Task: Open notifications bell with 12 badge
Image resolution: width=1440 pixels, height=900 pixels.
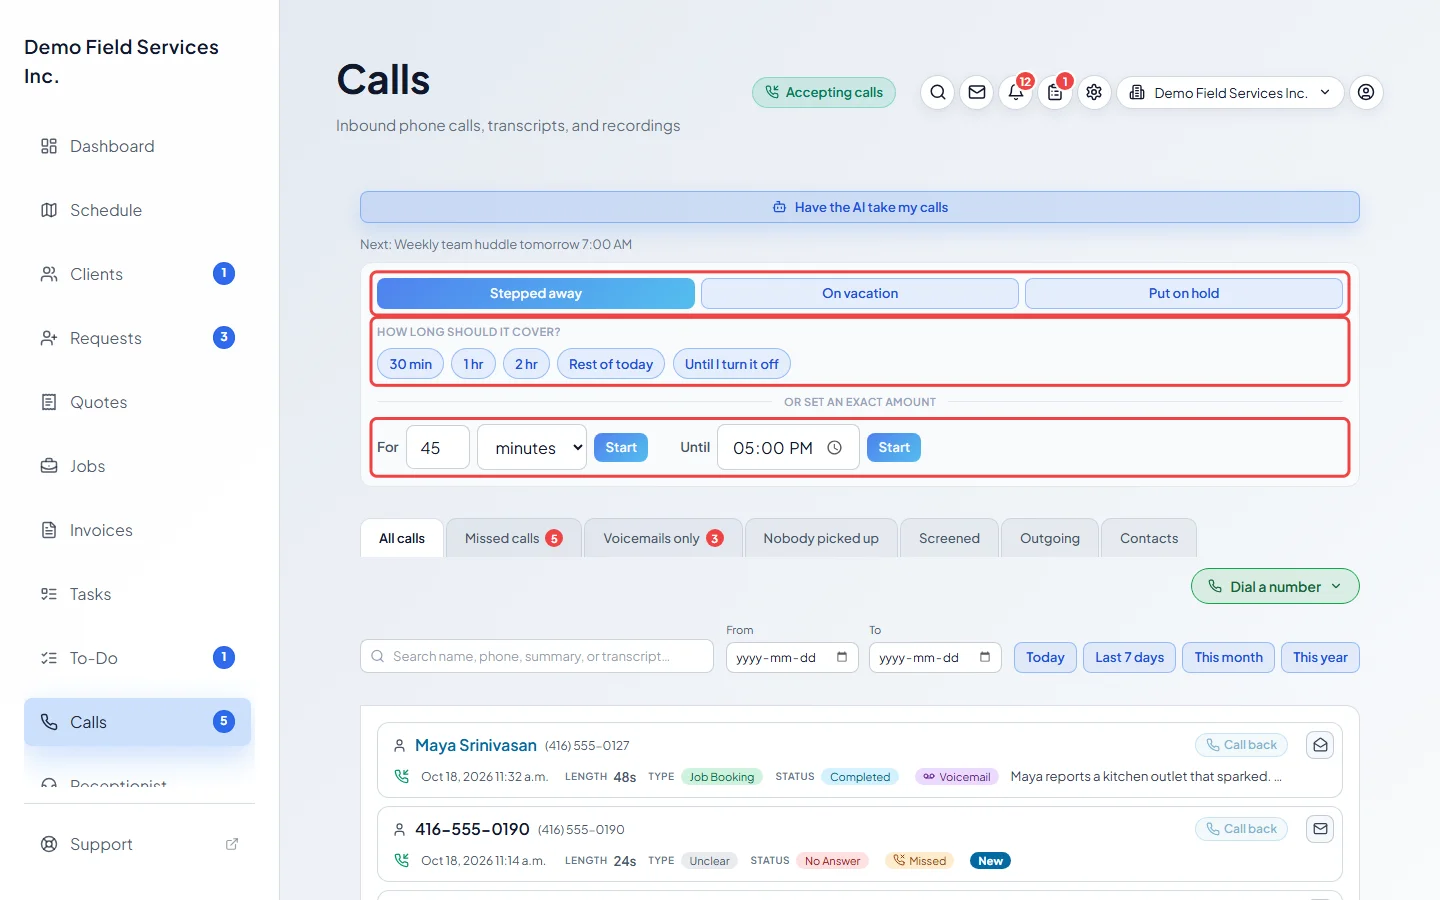Action: point(1016,92)
